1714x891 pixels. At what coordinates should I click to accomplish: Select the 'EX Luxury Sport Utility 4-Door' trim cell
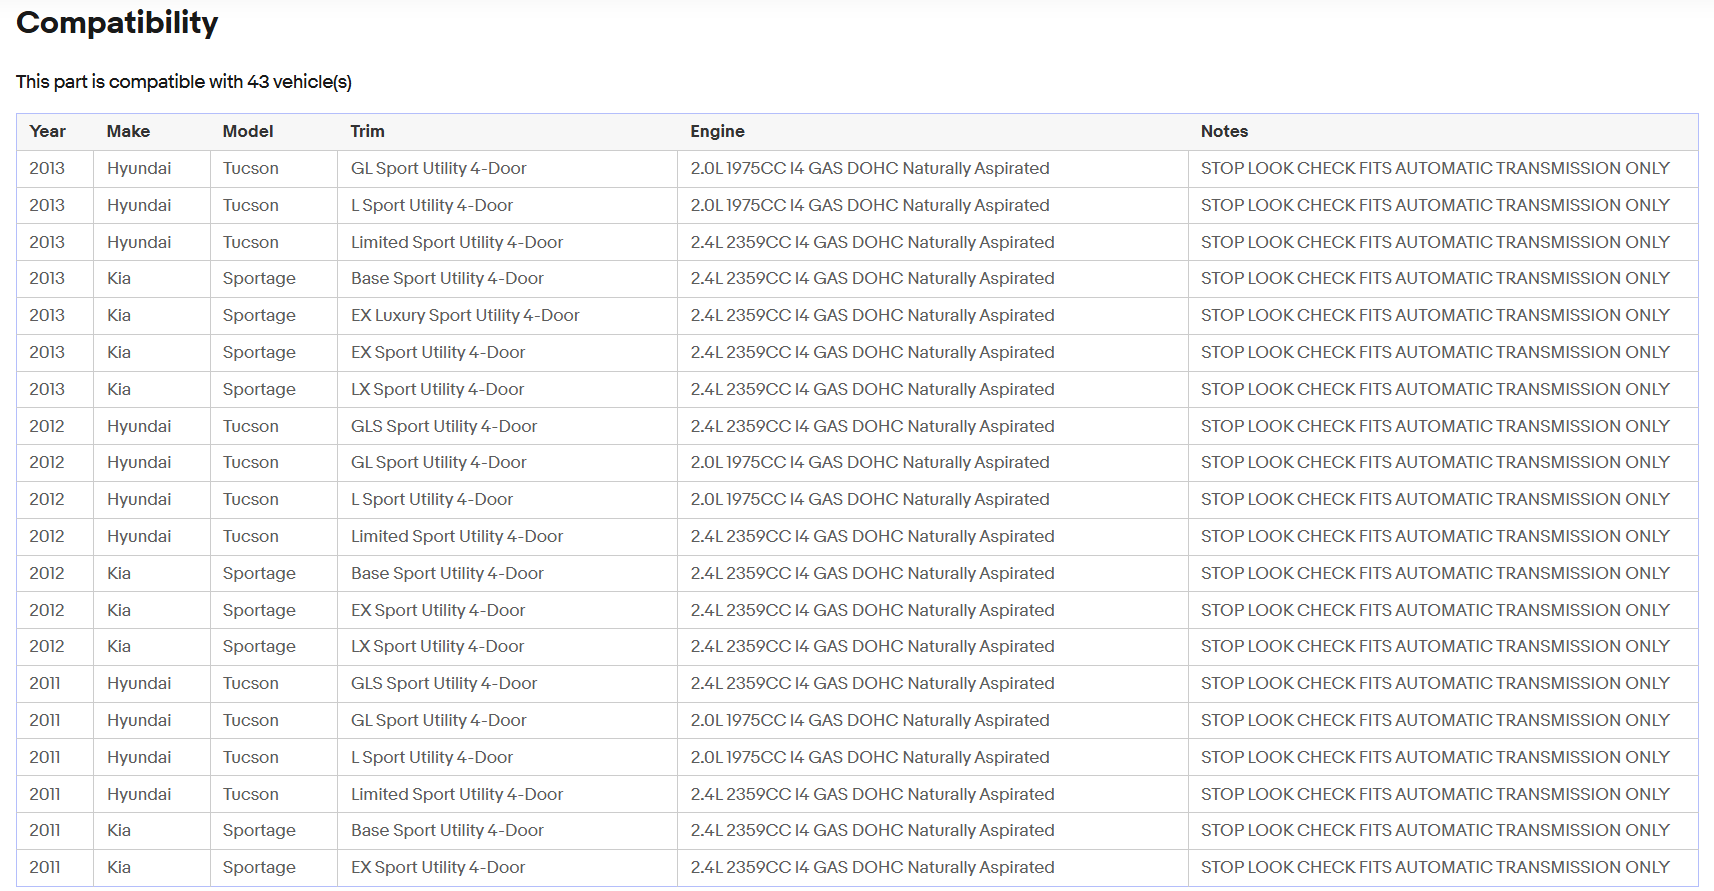[465, 315]
